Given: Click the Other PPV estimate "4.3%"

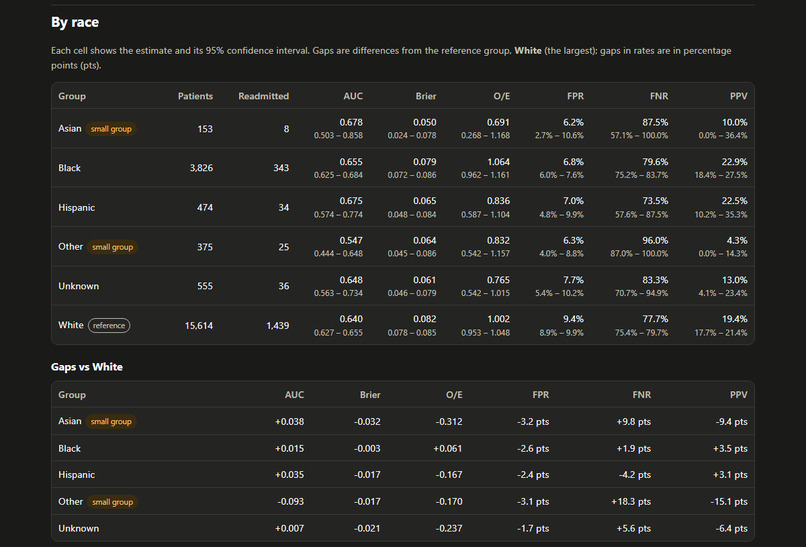Looking at the screenshot, I should 737,241.
